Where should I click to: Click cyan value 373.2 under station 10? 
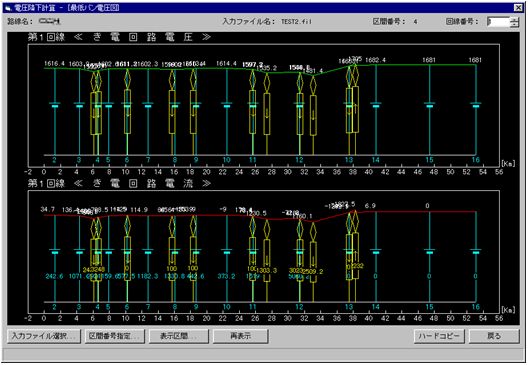click(x=226, y=276)
